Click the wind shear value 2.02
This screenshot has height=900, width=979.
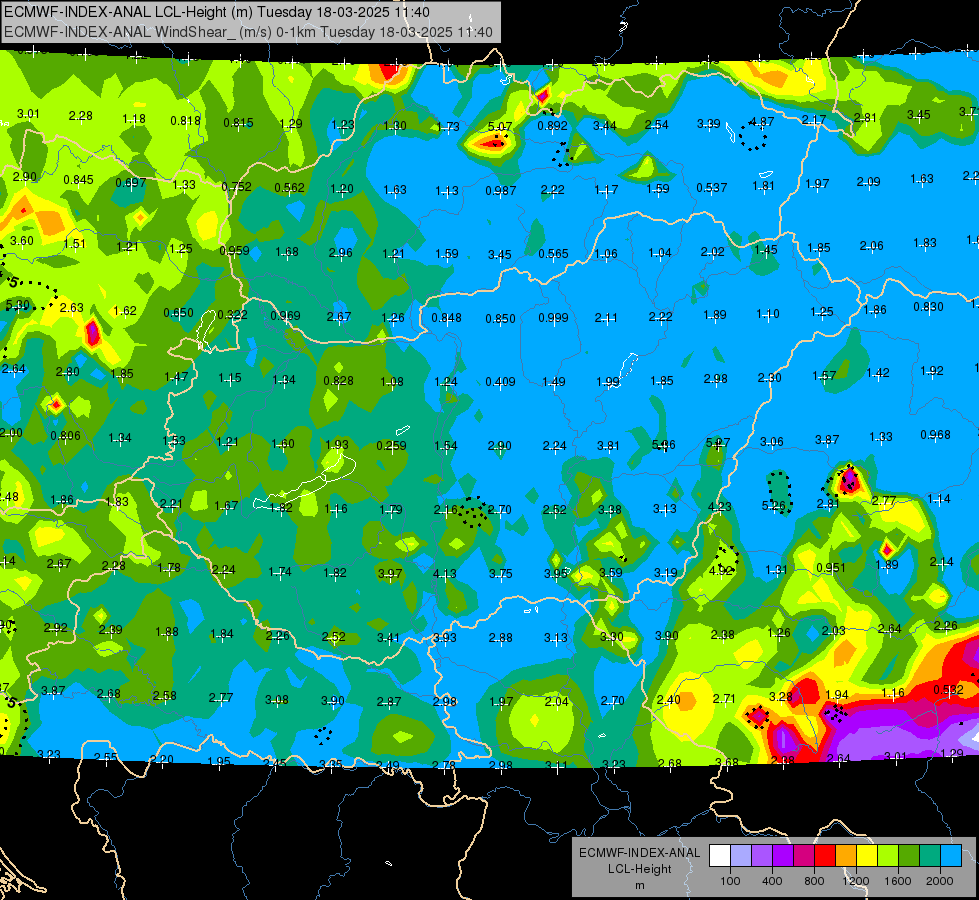pos(712,252)
